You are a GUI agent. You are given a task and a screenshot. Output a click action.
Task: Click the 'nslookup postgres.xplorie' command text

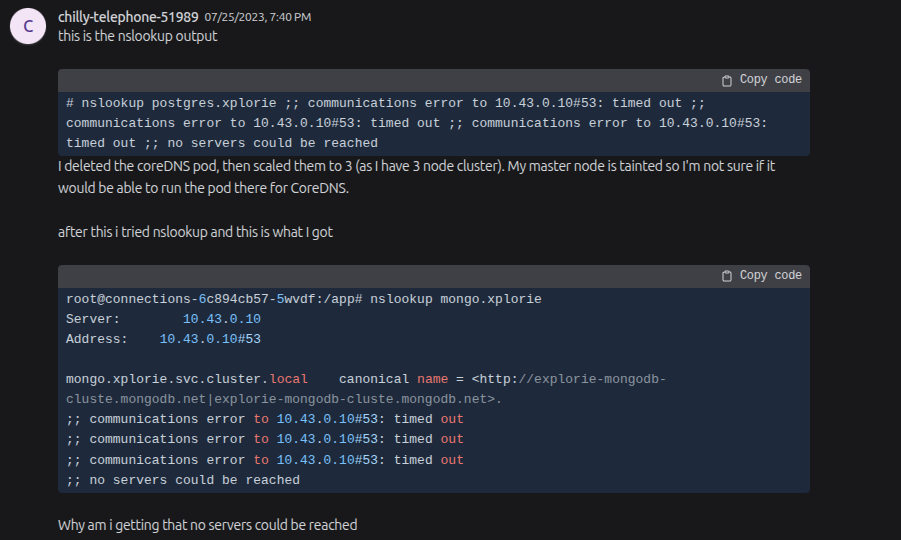click(x=179, y=103)
